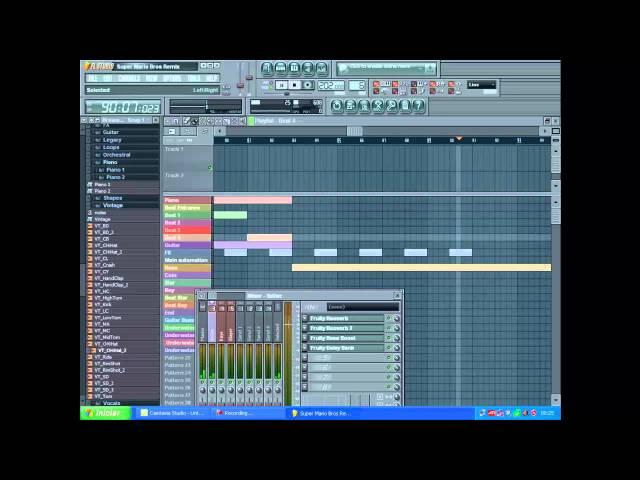Screen dimensions: 640x480
Task: Open the CHANNELS menu
Action: tap(129, 78)
